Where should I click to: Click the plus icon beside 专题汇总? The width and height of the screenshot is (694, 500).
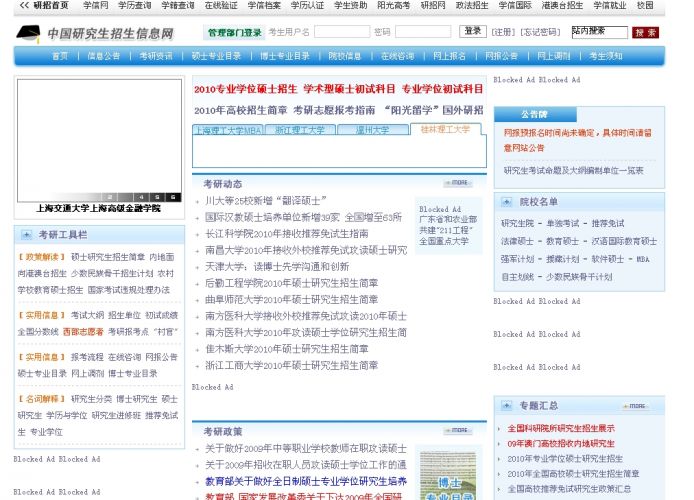(506, 405)
